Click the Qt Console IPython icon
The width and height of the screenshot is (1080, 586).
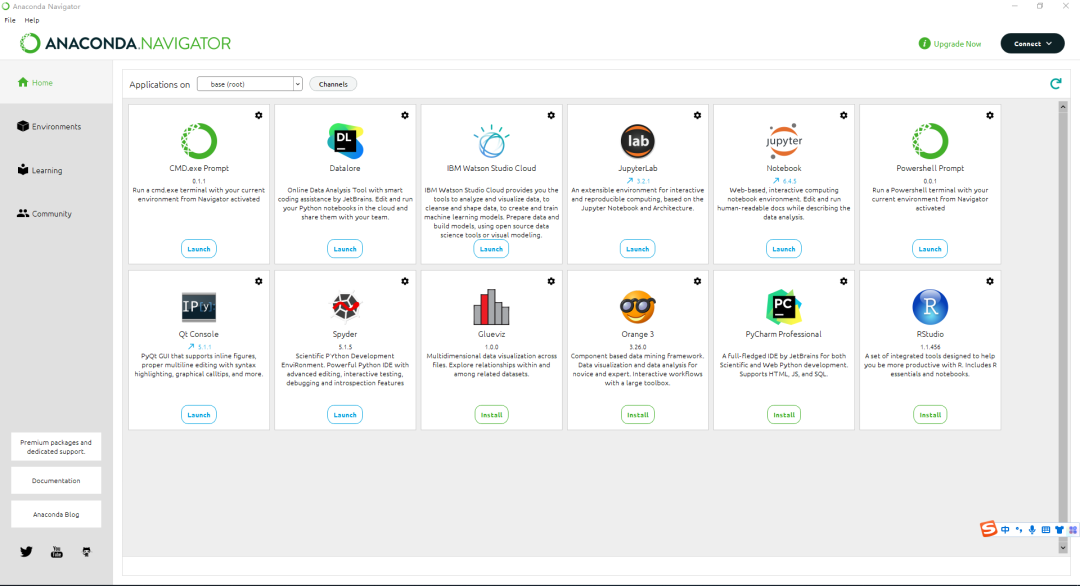coord(199,307)
